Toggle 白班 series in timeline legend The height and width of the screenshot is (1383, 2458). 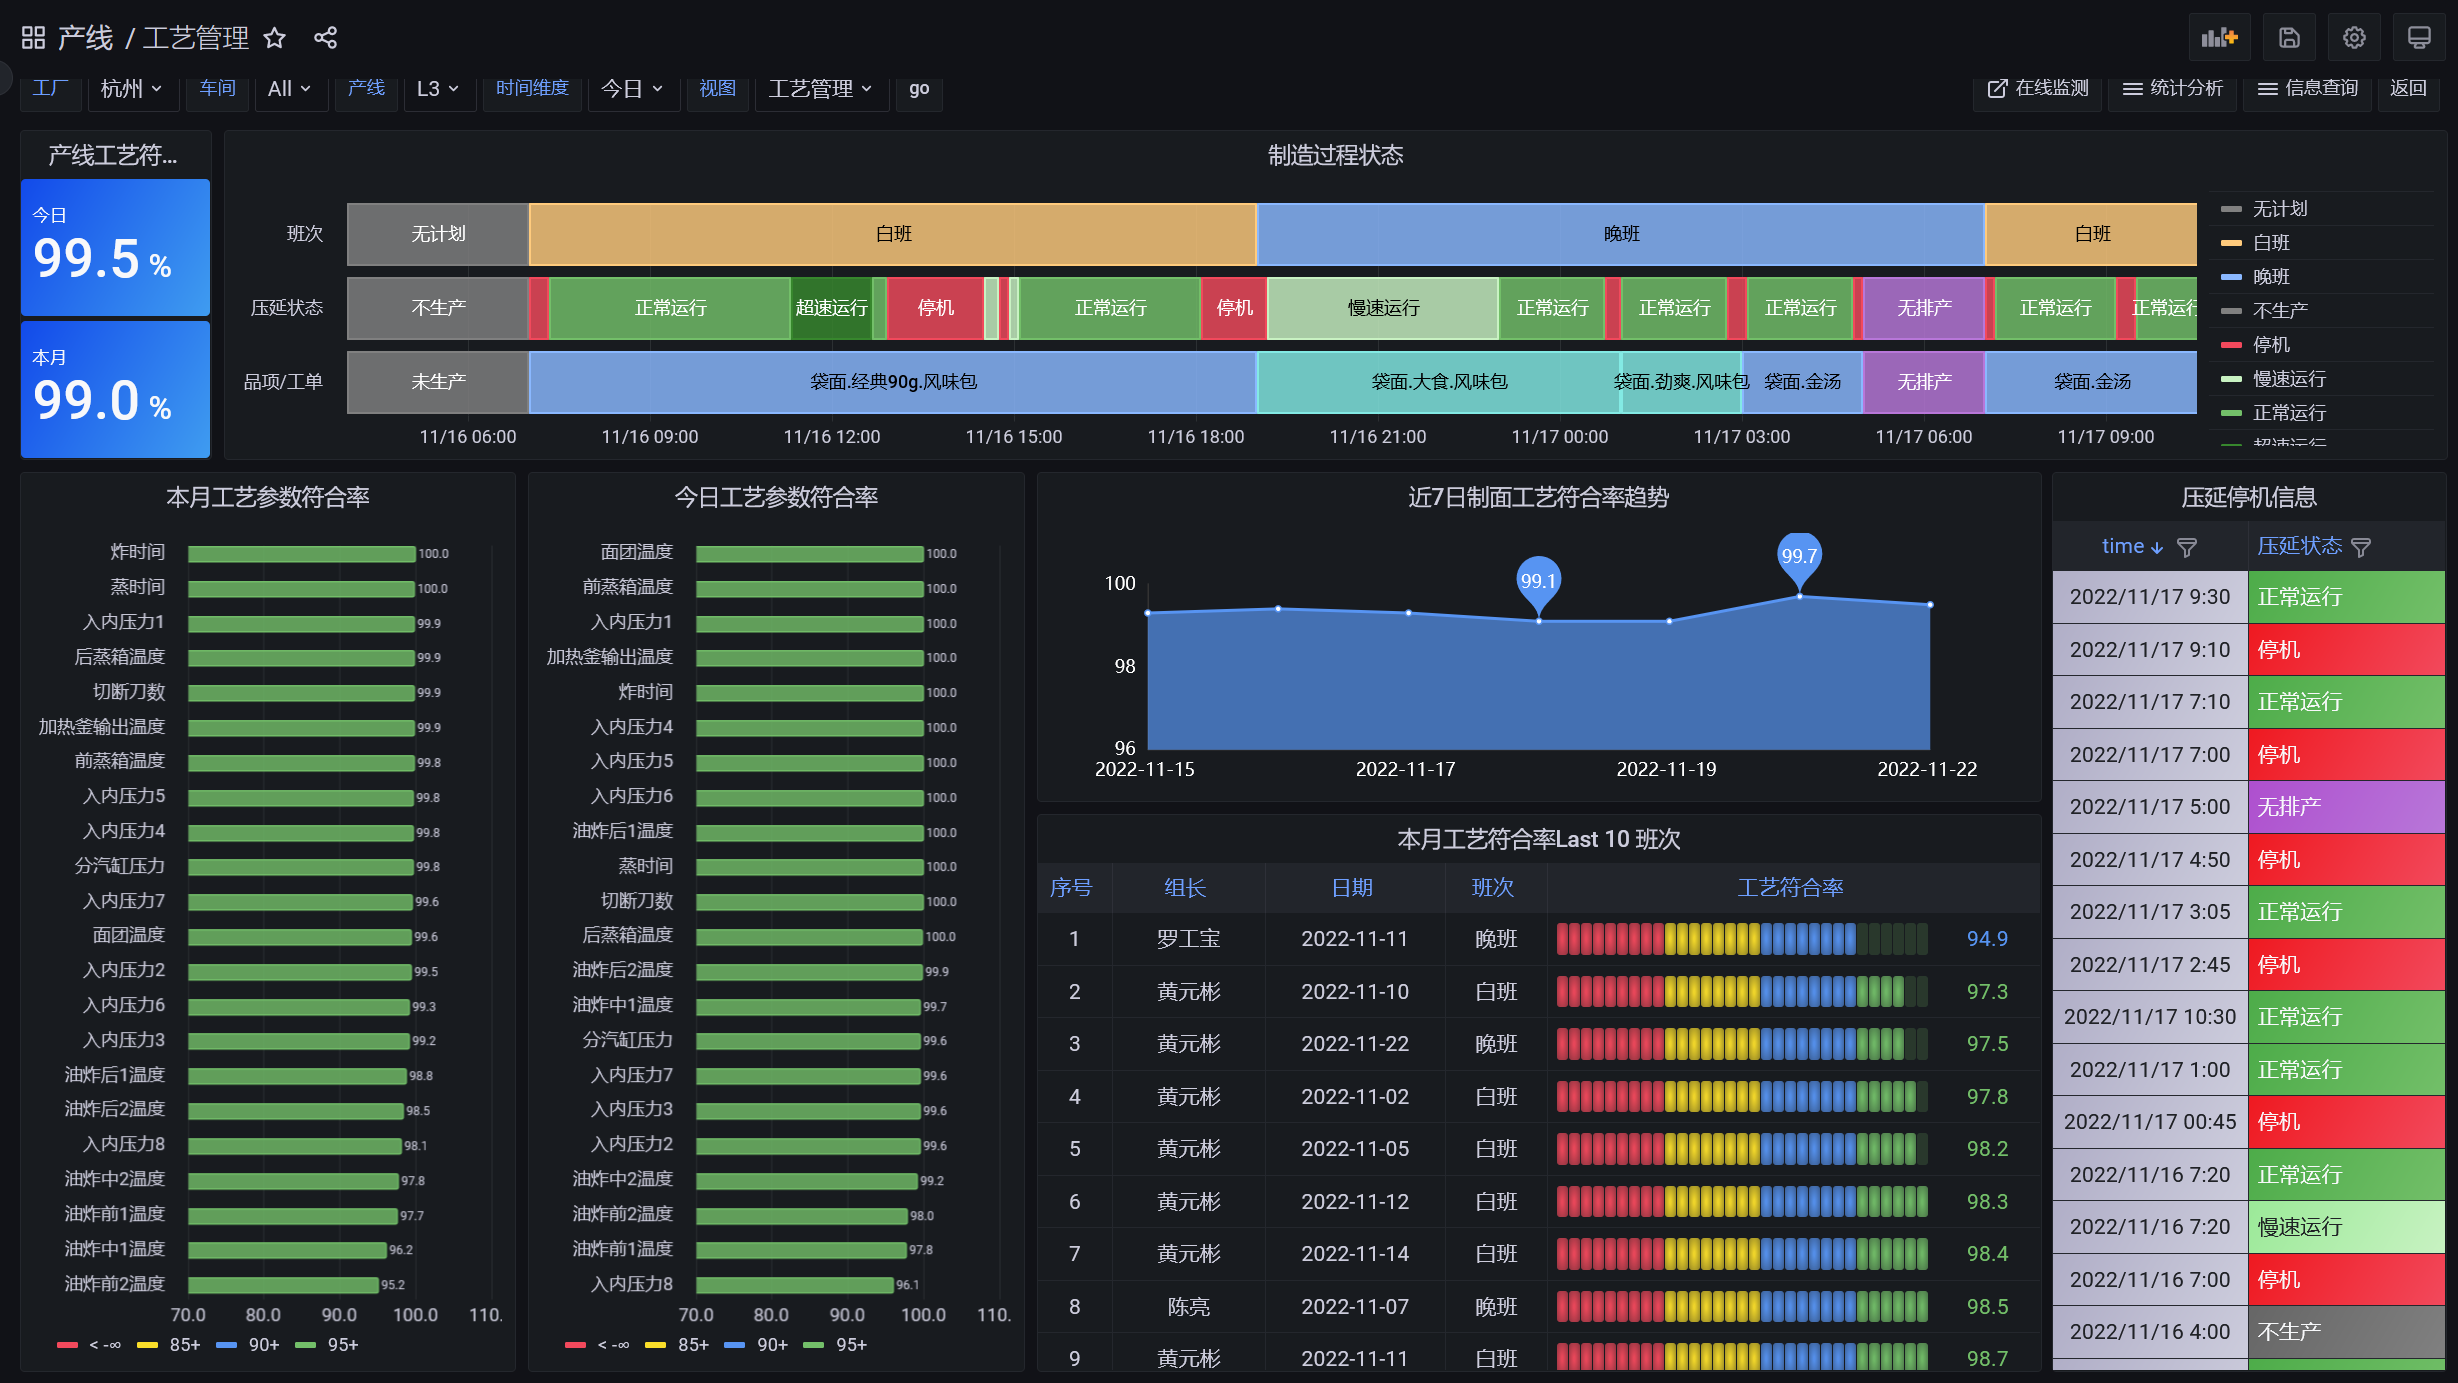pos(2270,243)
